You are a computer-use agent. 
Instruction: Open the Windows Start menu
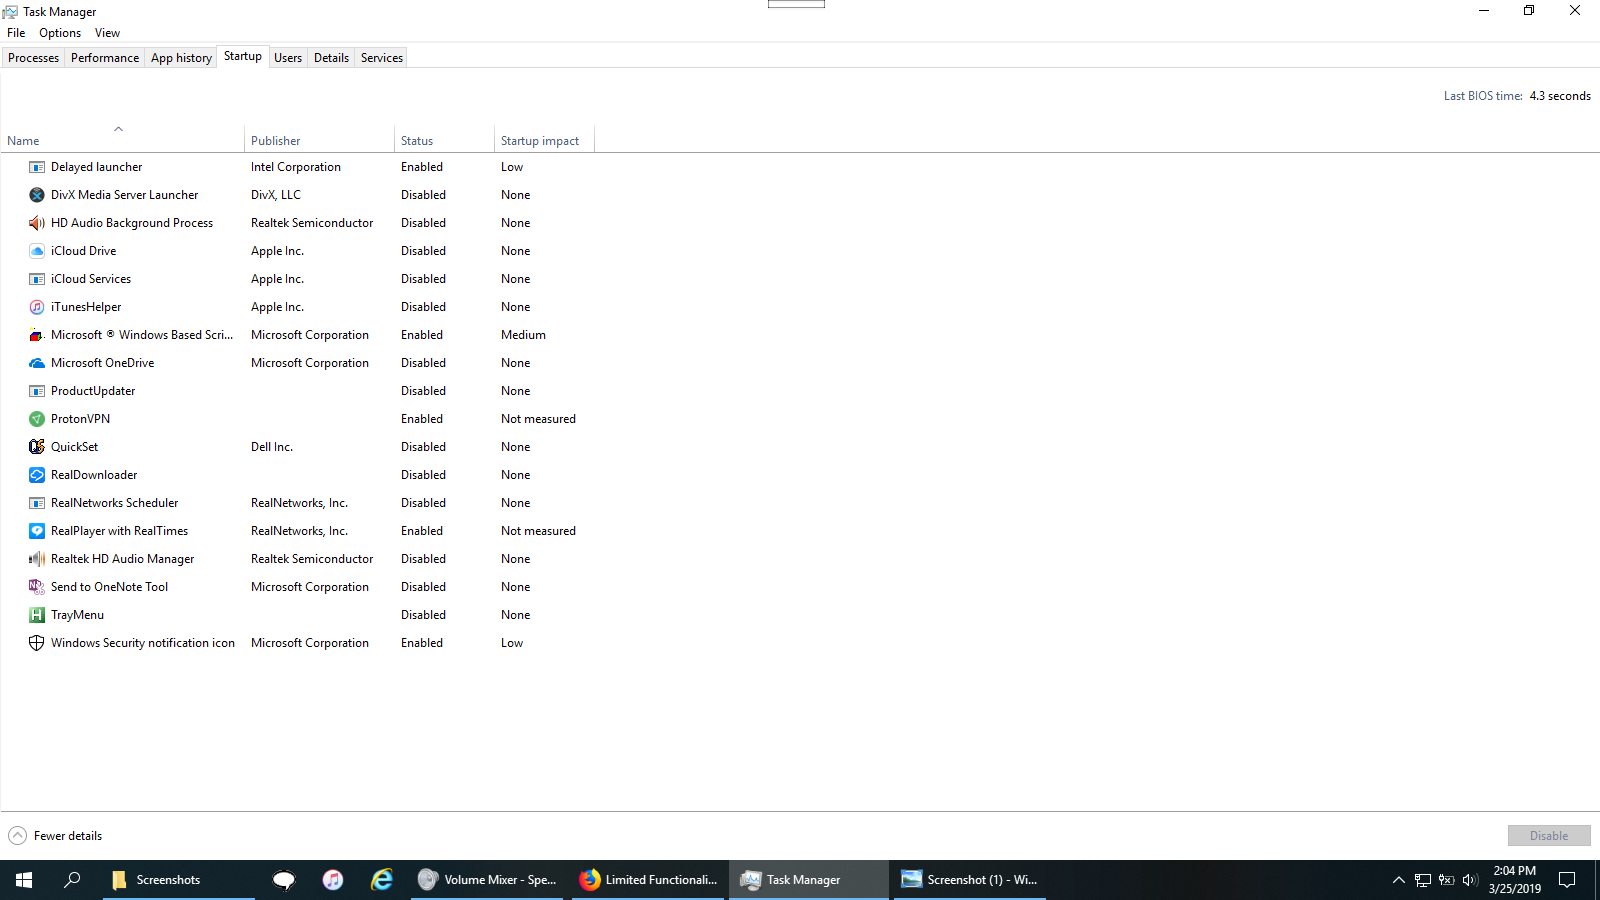point(24,880)
